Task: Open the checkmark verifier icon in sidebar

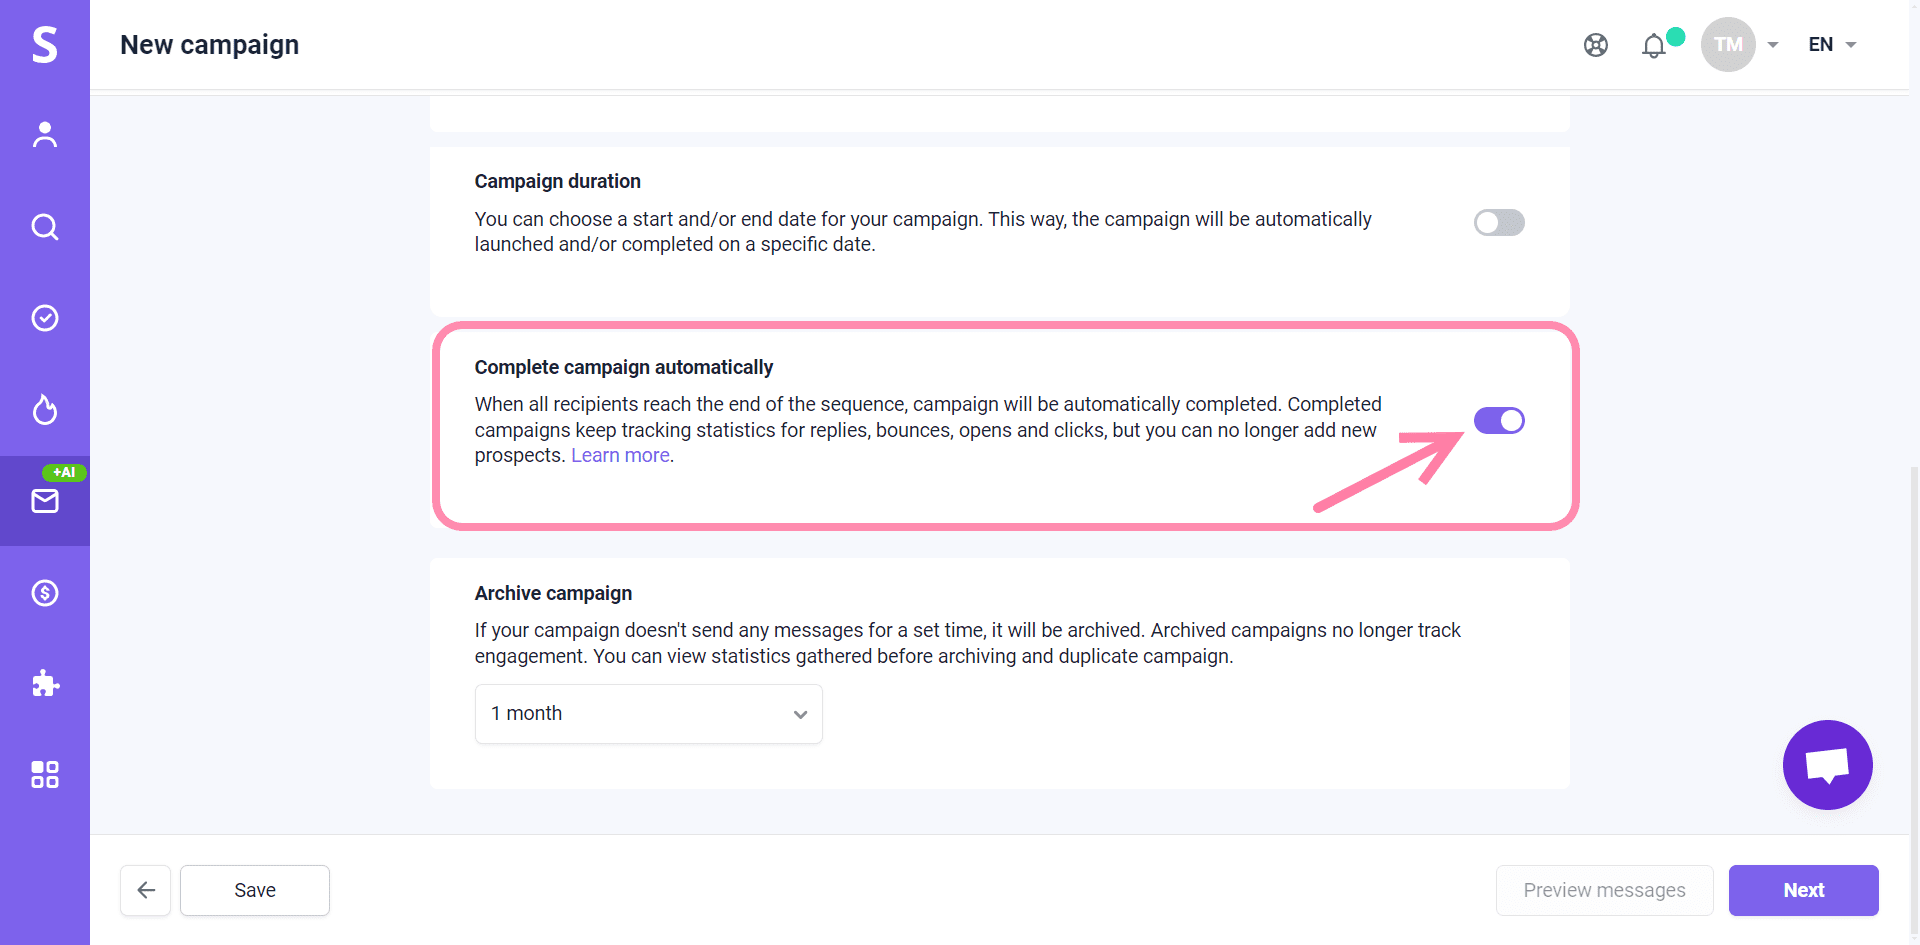Action: point(45,318)
